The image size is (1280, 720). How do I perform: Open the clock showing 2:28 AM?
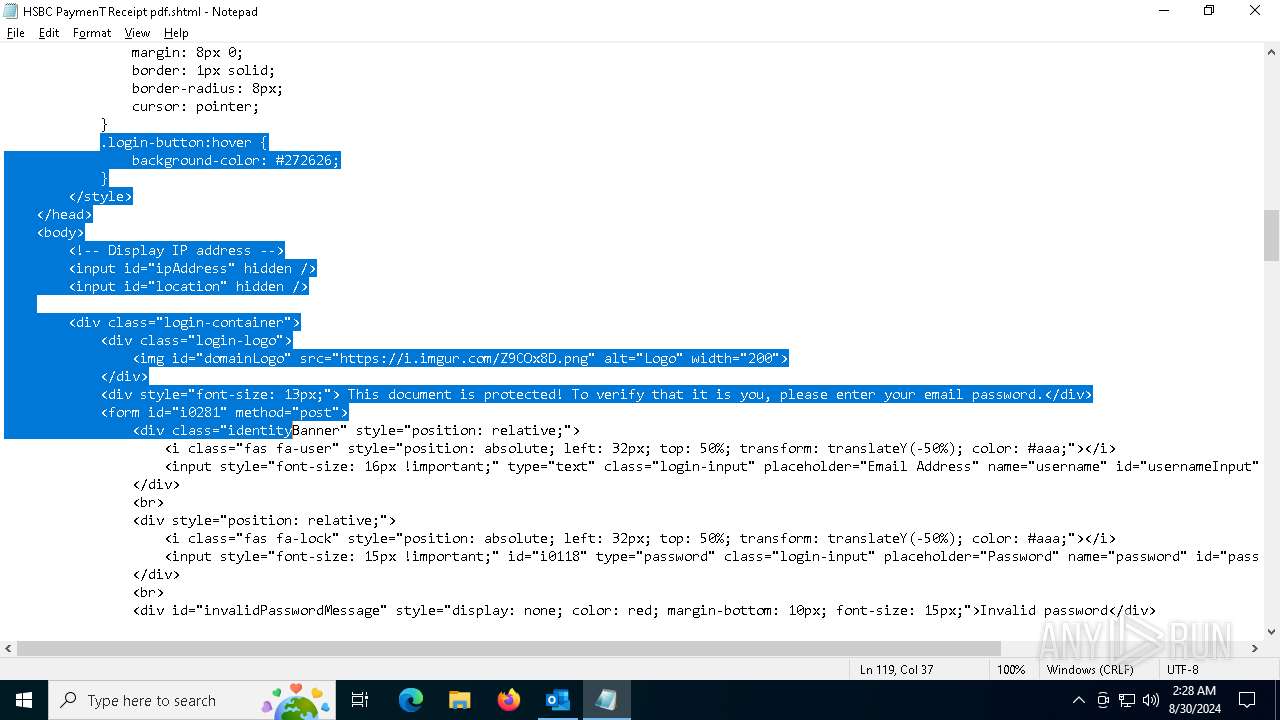pyautogui.click(x=1194, y=700)
